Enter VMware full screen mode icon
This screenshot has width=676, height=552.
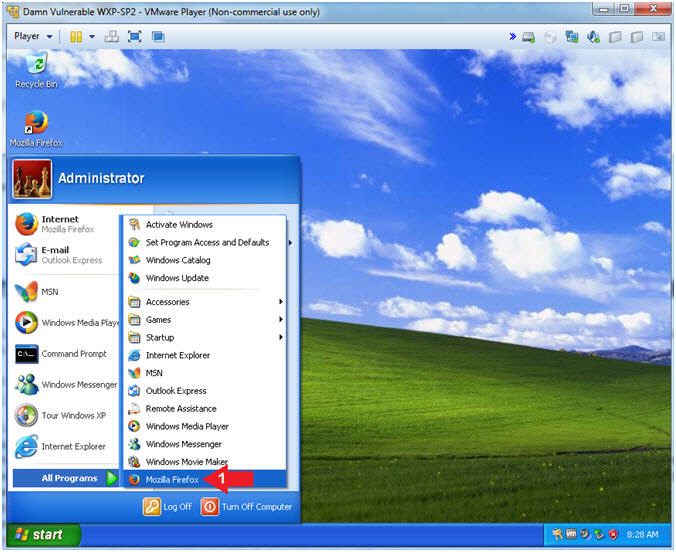coord(135,37)
